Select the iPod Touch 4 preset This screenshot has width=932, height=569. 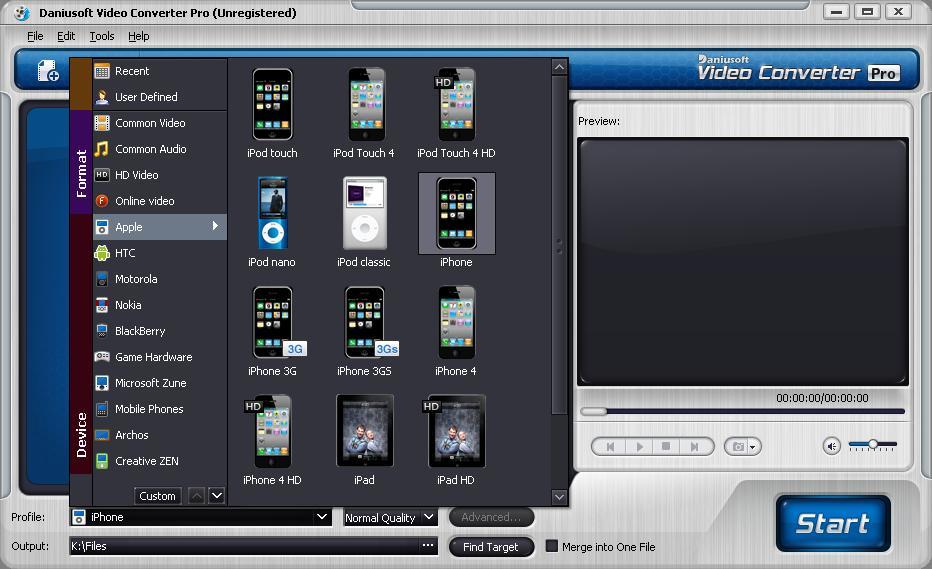[x=364, y=114]
